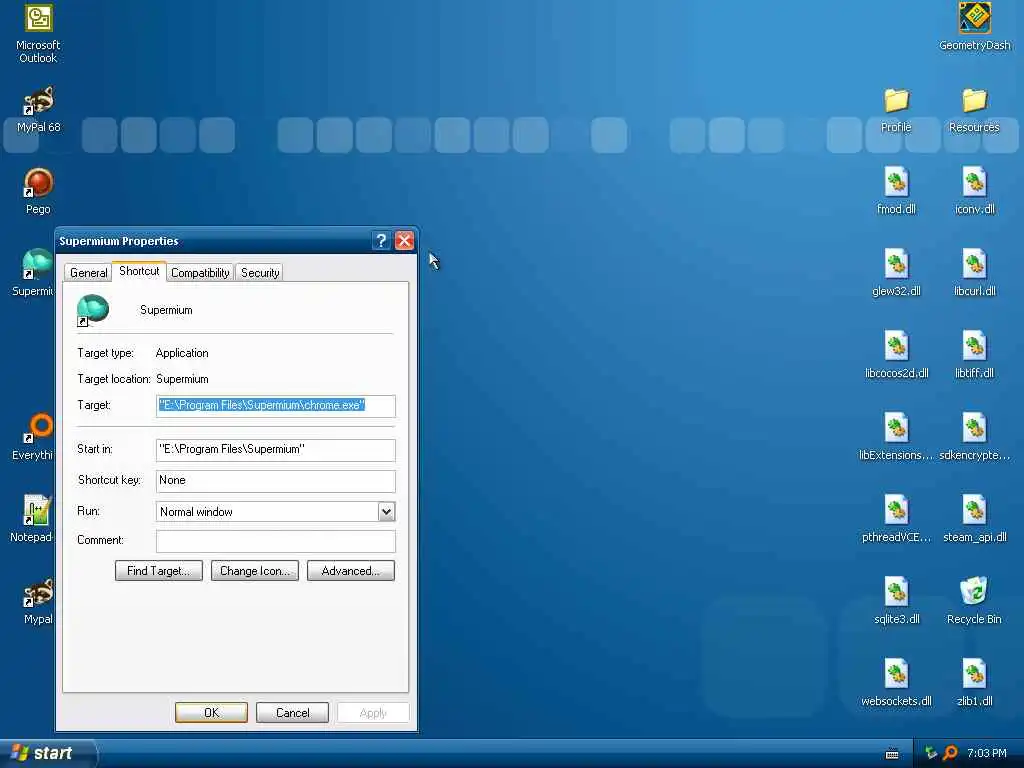
Task: Switch to the General tab
Action: coord(89,273)
